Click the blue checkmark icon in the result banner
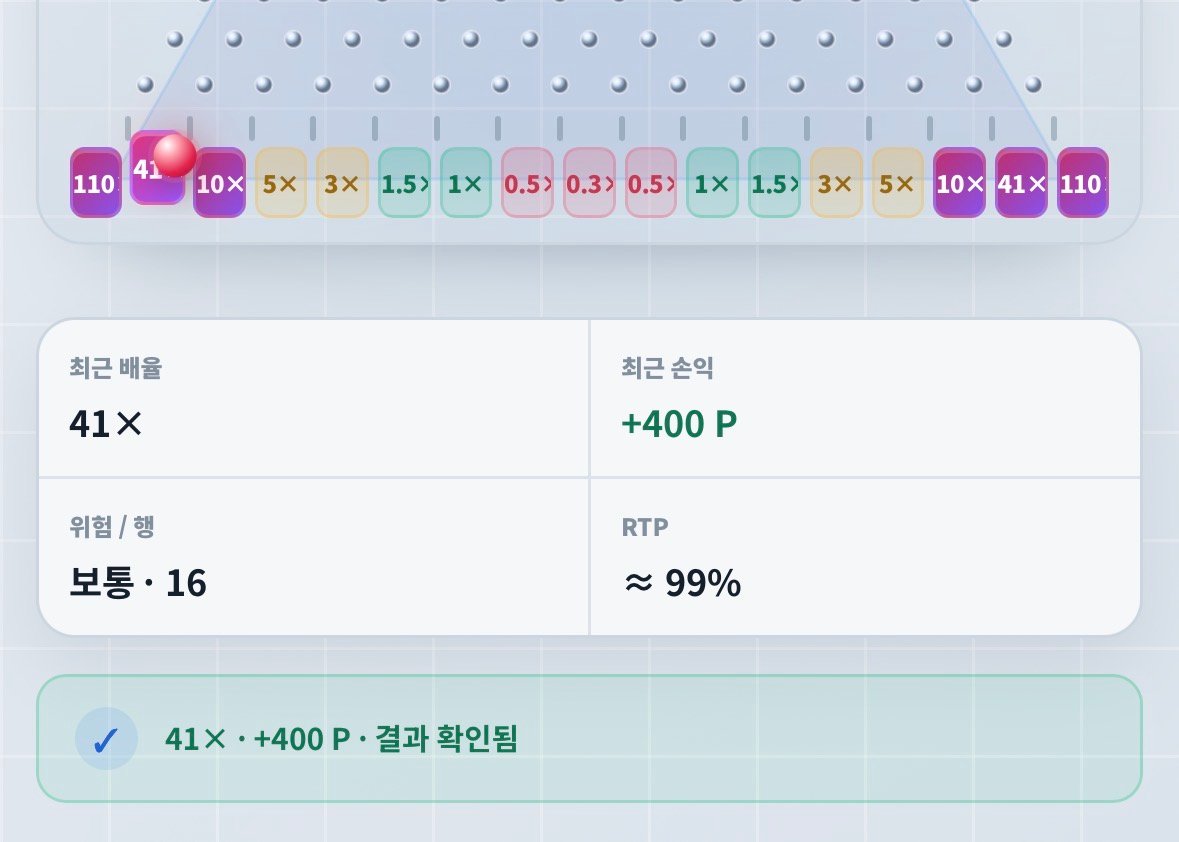 (106, 739)
